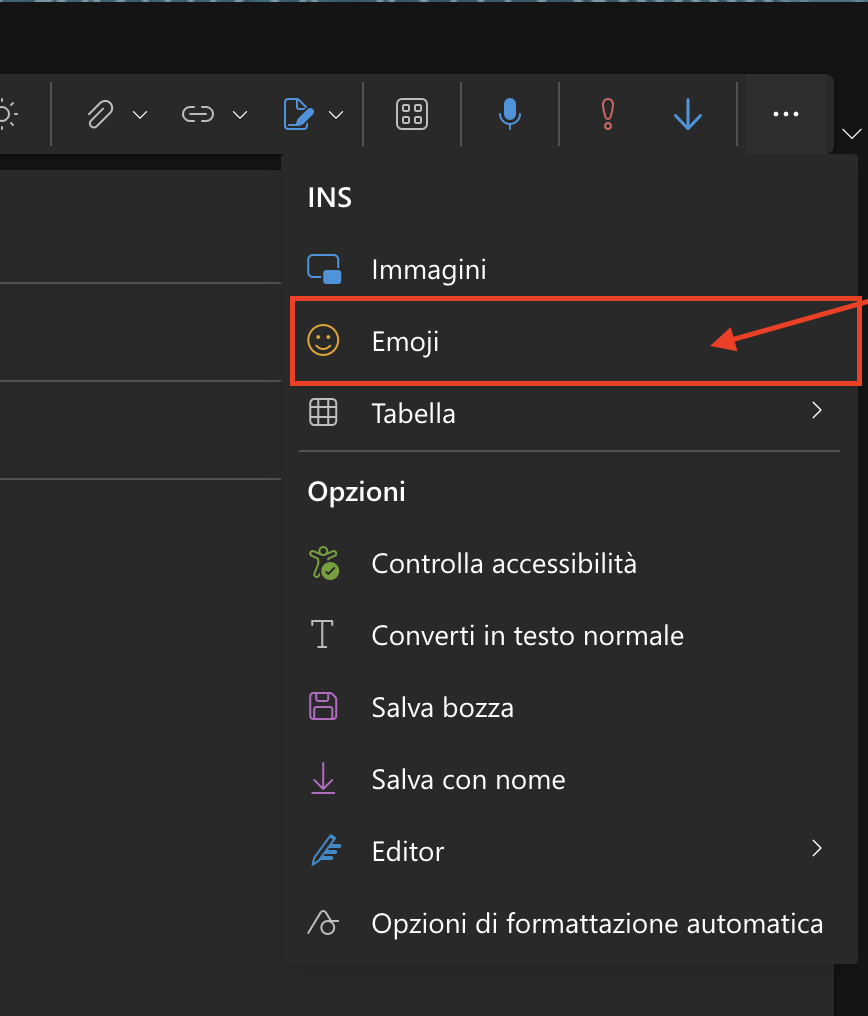This screenshot has width=868, height=1016.
Task: Expand the attach file dropdown arrow
Action: pos(140,115)
